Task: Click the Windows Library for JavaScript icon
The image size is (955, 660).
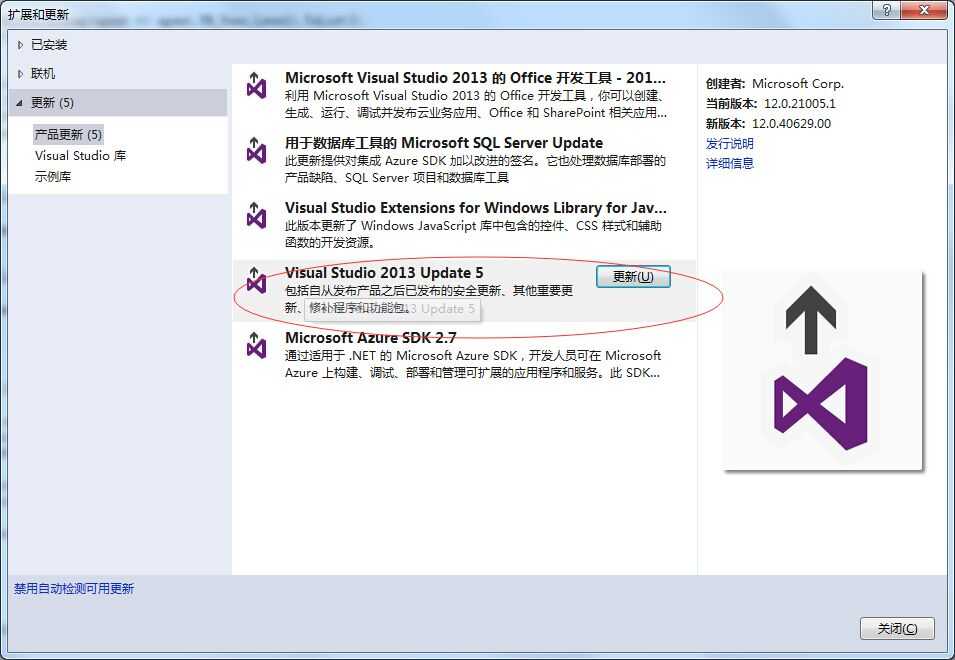Action: click(x=256, y=216)
